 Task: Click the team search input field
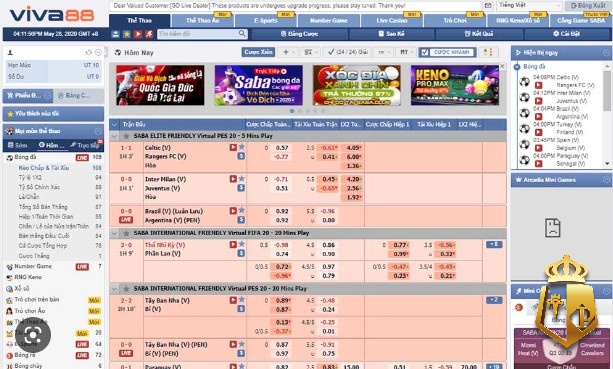[198, 34]
